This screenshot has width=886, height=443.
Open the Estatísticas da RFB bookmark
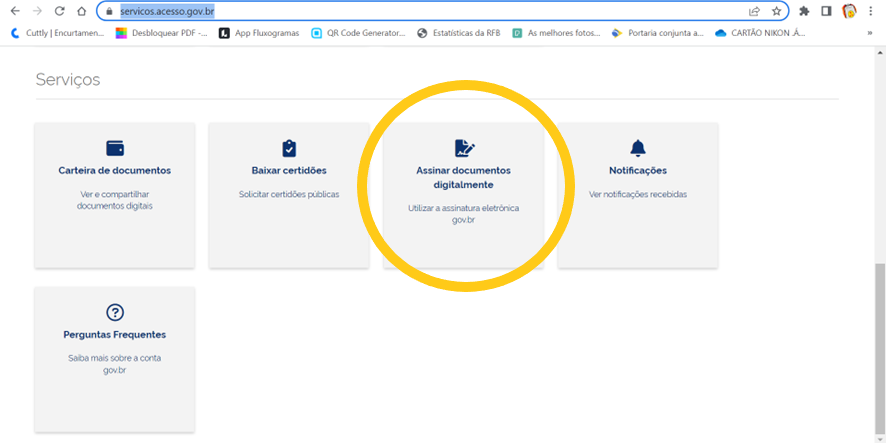pyautogui.click(x=458, y=32)
